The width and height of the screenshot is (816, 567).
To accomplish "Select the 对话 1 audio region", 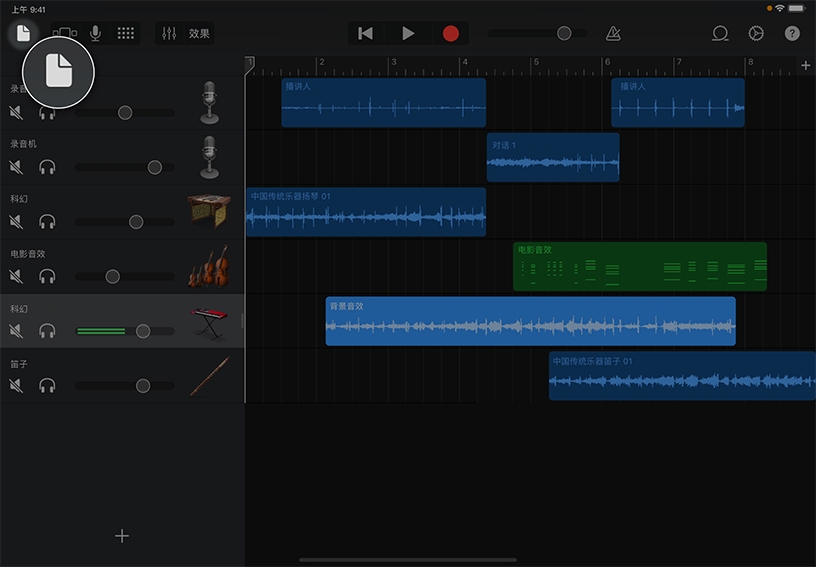I will [553, 158].
